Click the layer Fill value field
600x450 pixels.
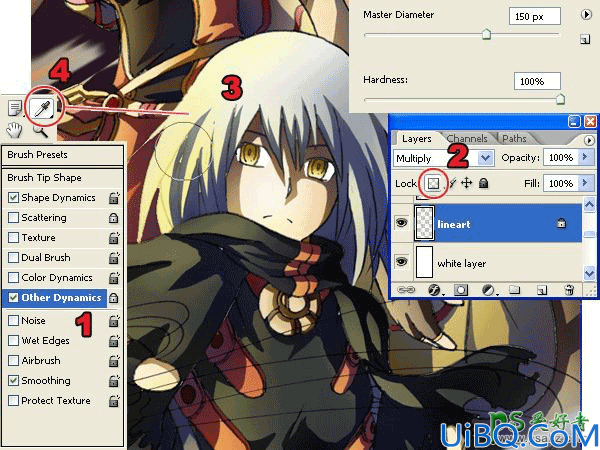pyautogui.click(x=561, y=183)
